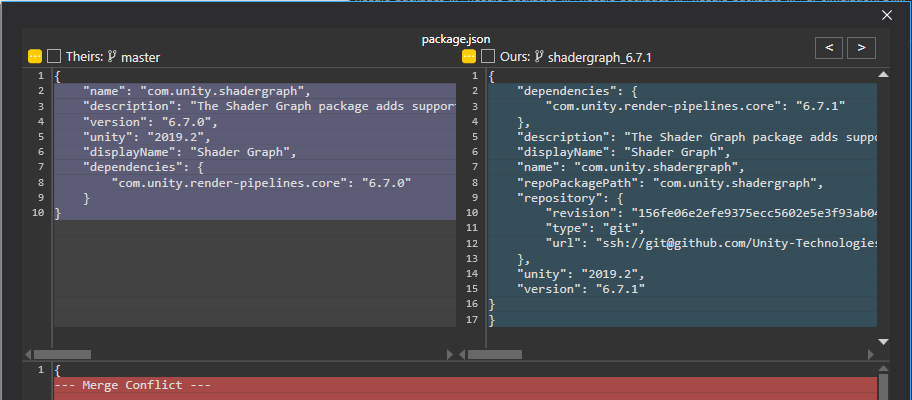Click the Ours pane scroll-up arrow

[x=883, y=74]
